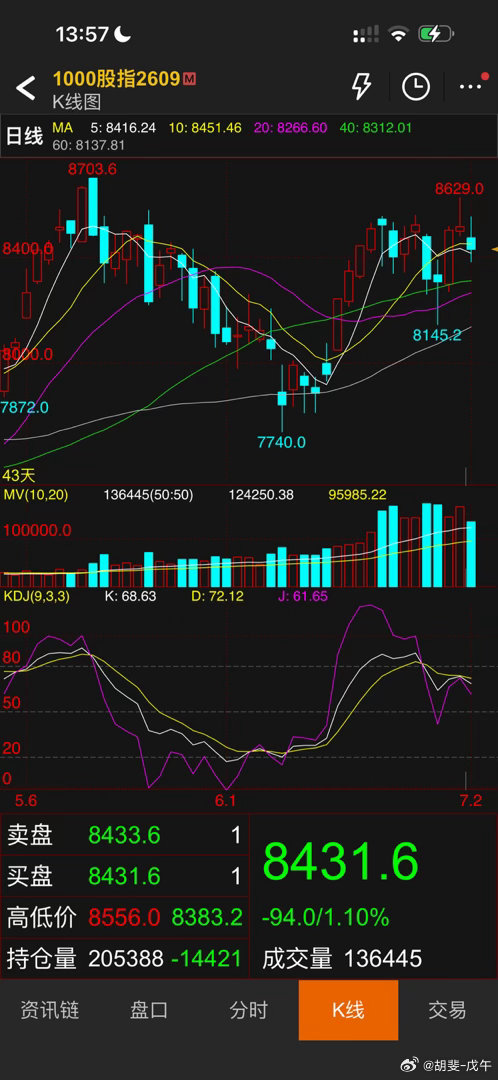Check the cellular signal bars icon
This screenshot has height=1080, width=498.
pyautogui.click(x=365, y=33)
